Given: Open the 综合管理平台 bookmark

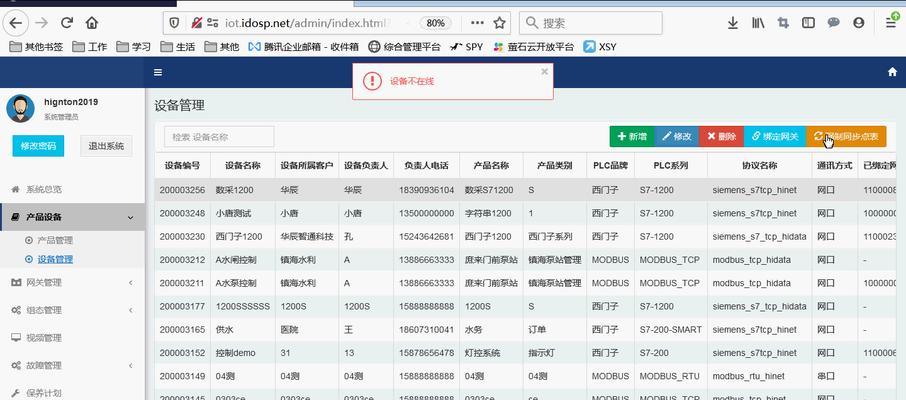Looking at the screenshot, I should [404, 47].
